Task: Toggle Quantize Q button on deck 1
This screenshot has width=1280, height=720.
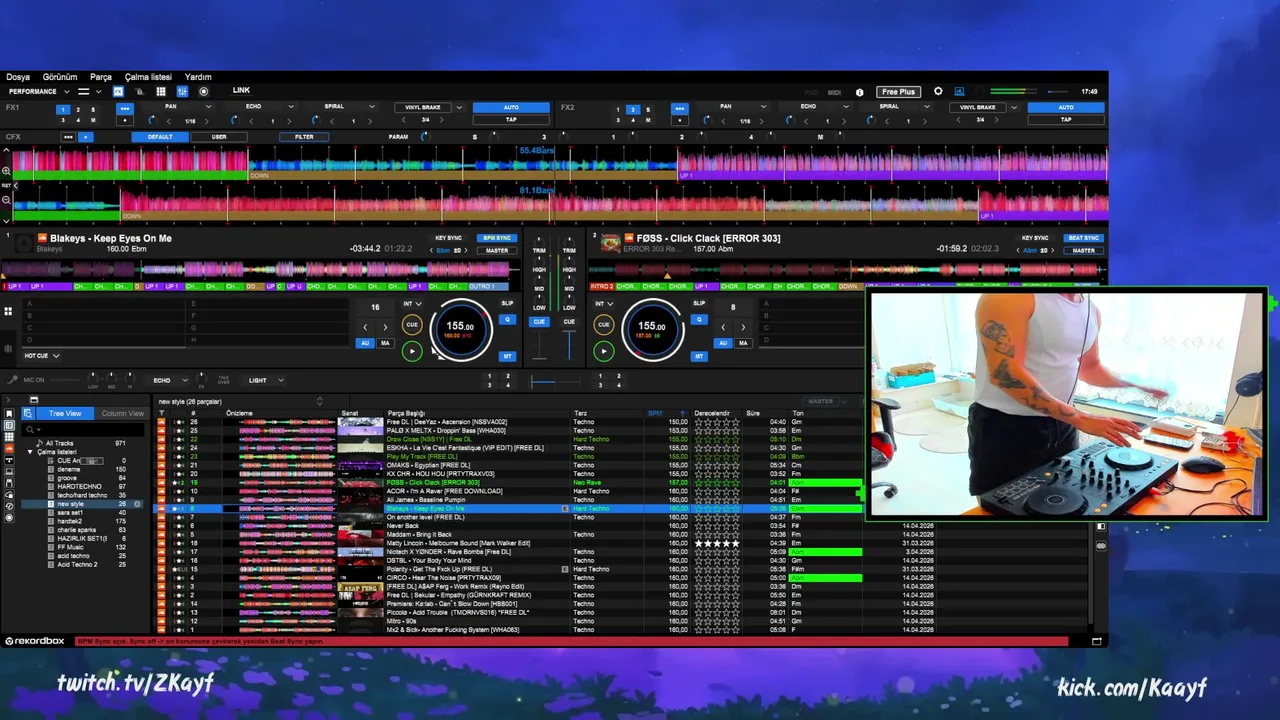Action: point(507,320)
